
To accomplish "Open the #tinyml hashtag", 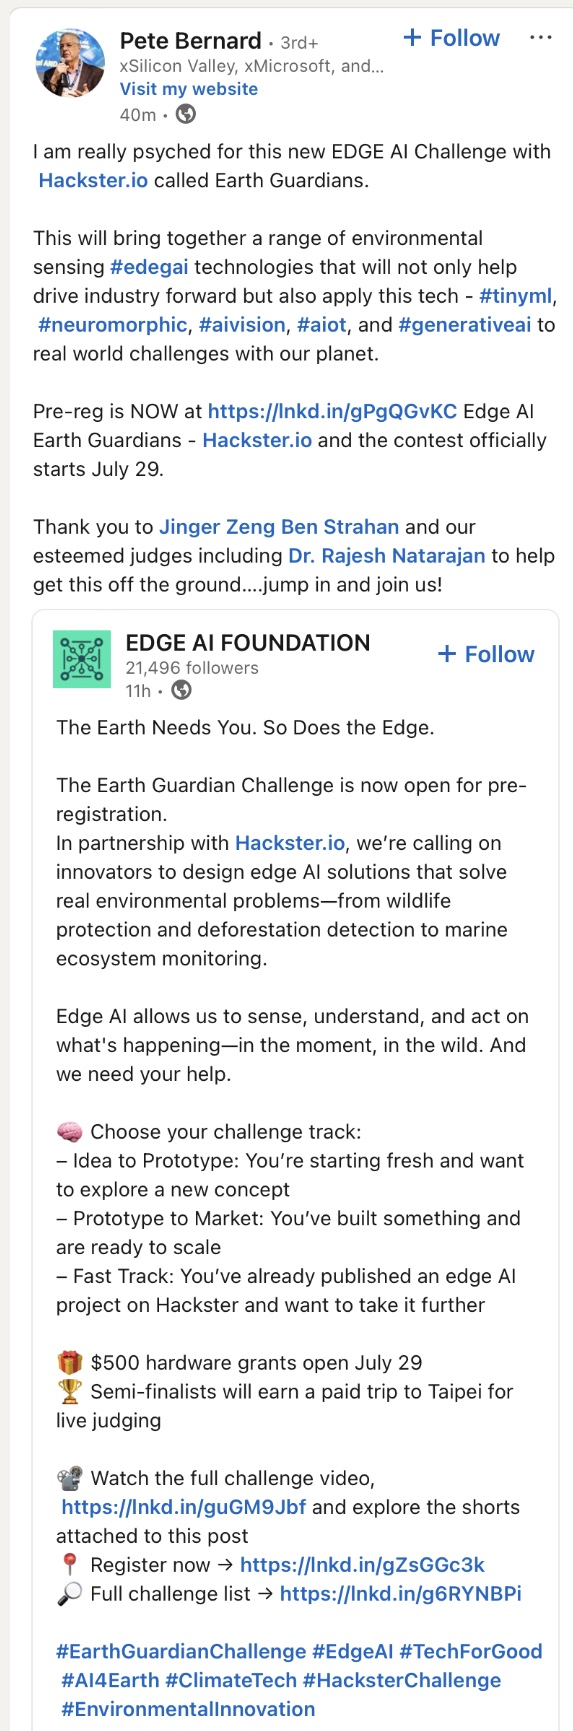I will point(517,296).
